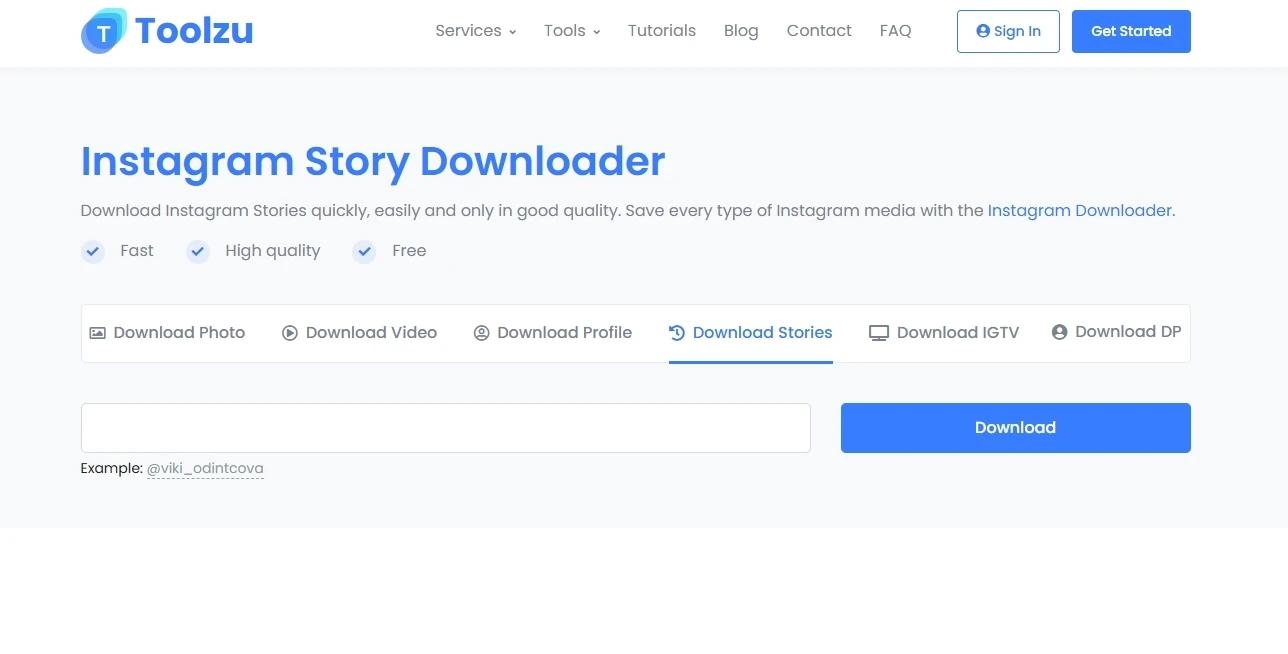Click the Instagram Story Downloader heading
Viewport: 1288px width, 654px height.
[373, 161]
